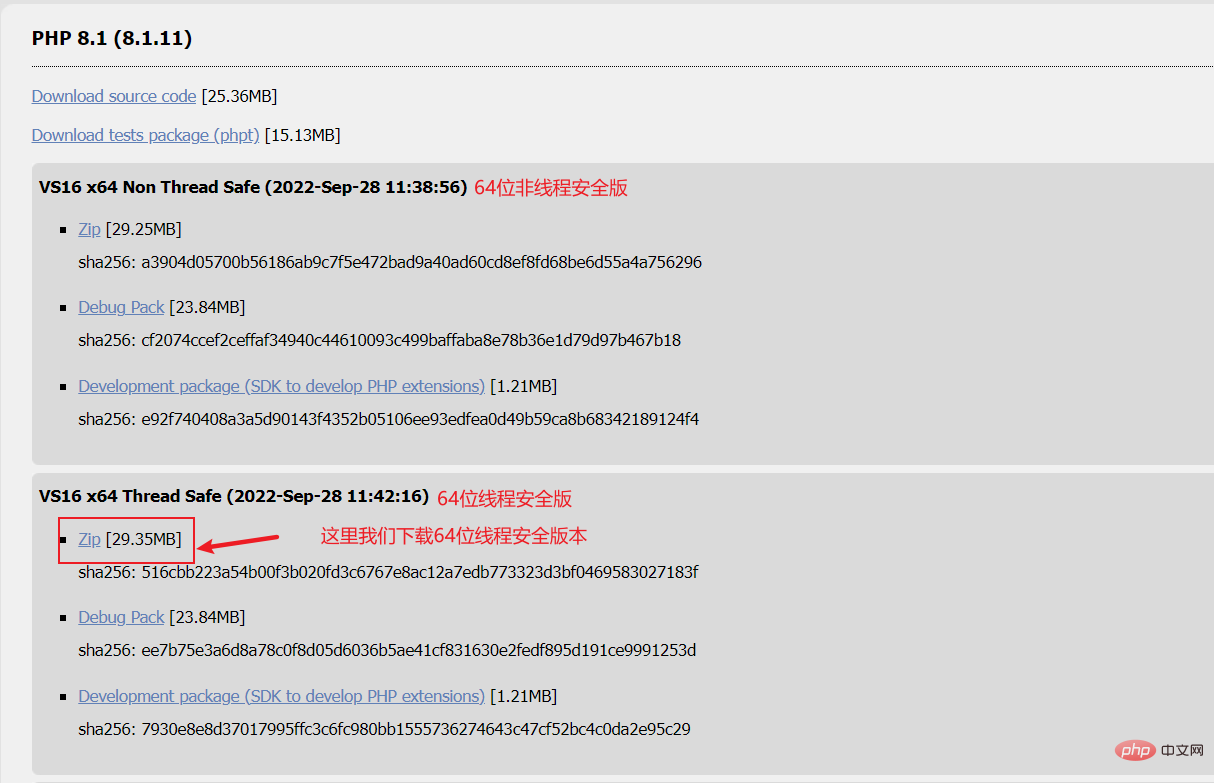Viewport: 1214px width, 783px height.
Task: Select VS16 x64 Non Thread Safe heading
Action: coord(253,187)
